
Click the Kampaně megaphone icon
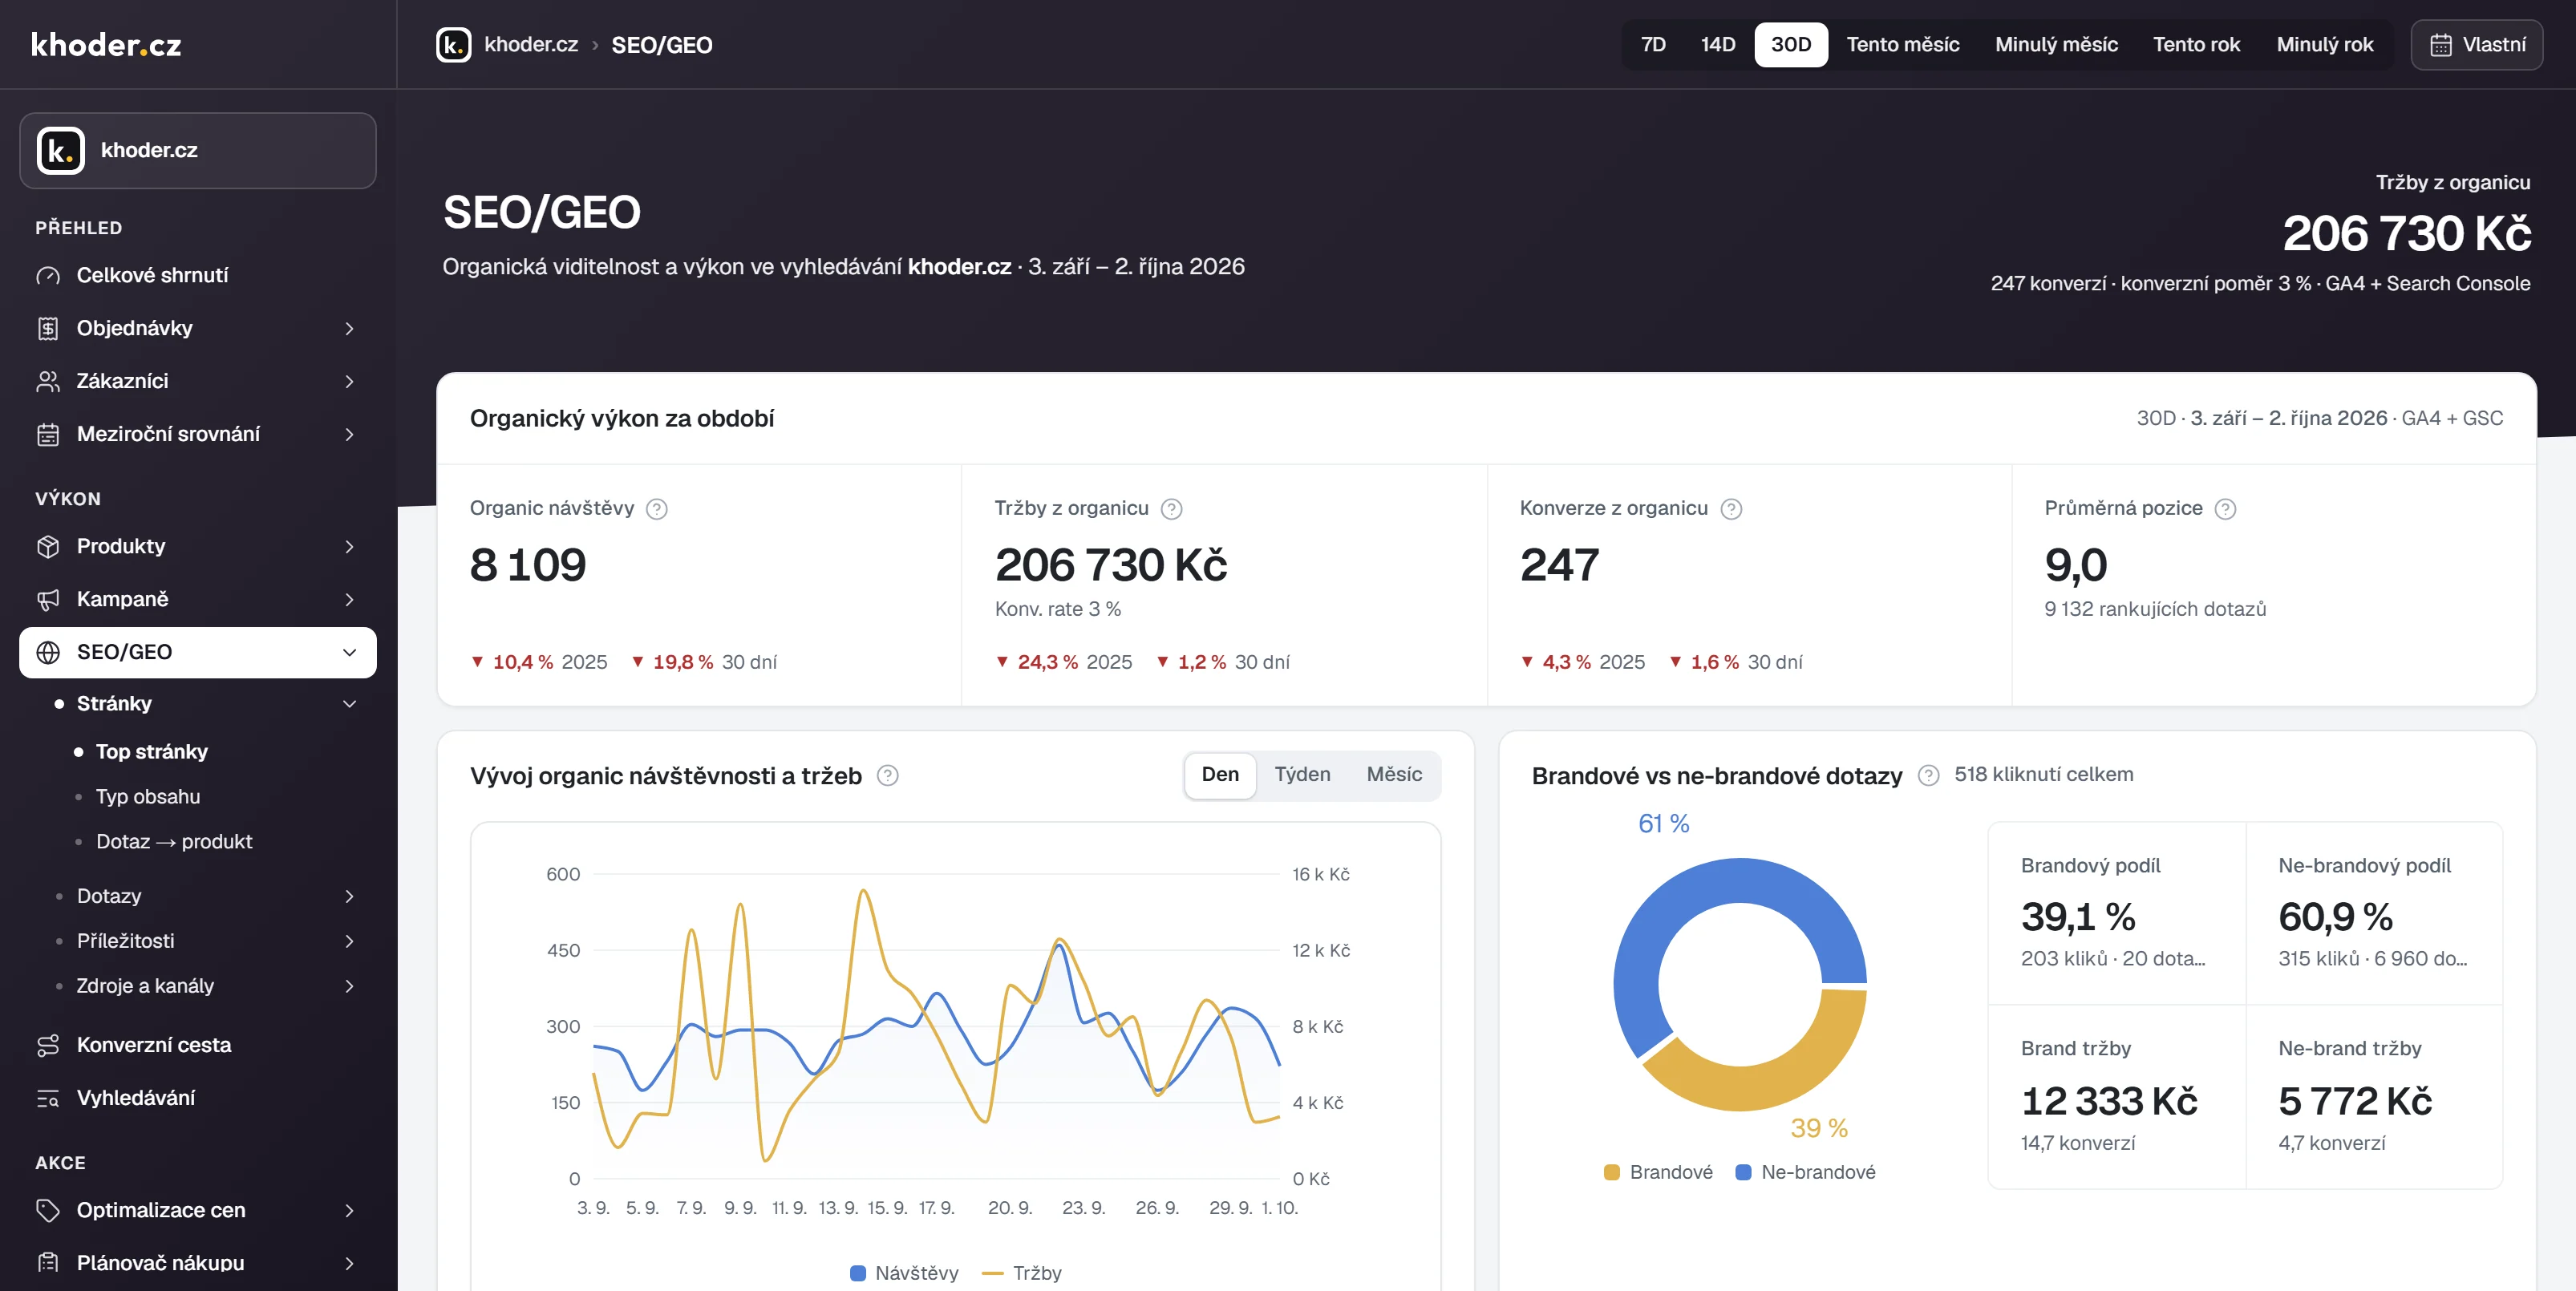tap(48, 599)
